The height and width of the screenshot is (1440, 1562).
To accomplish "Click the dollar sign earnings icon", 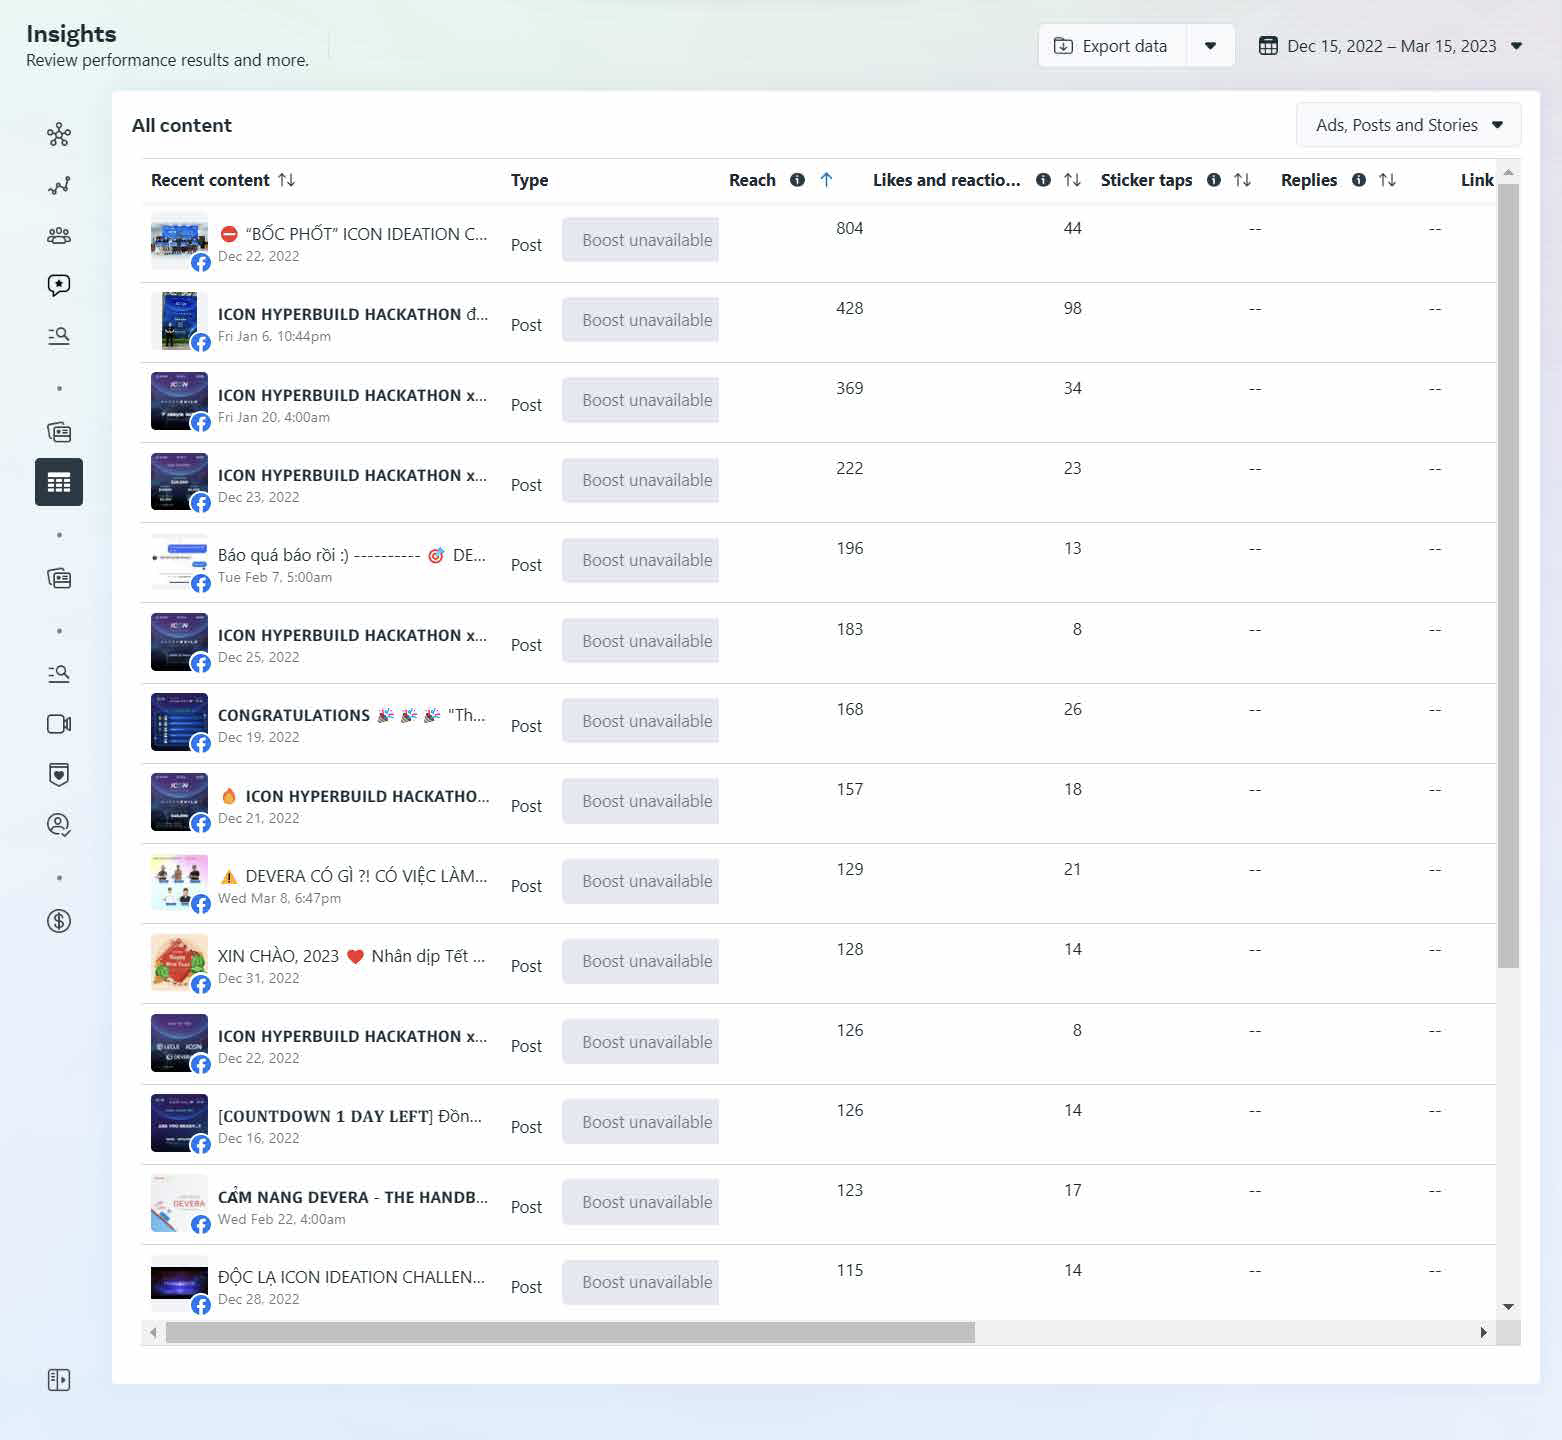I will [59, 921].
